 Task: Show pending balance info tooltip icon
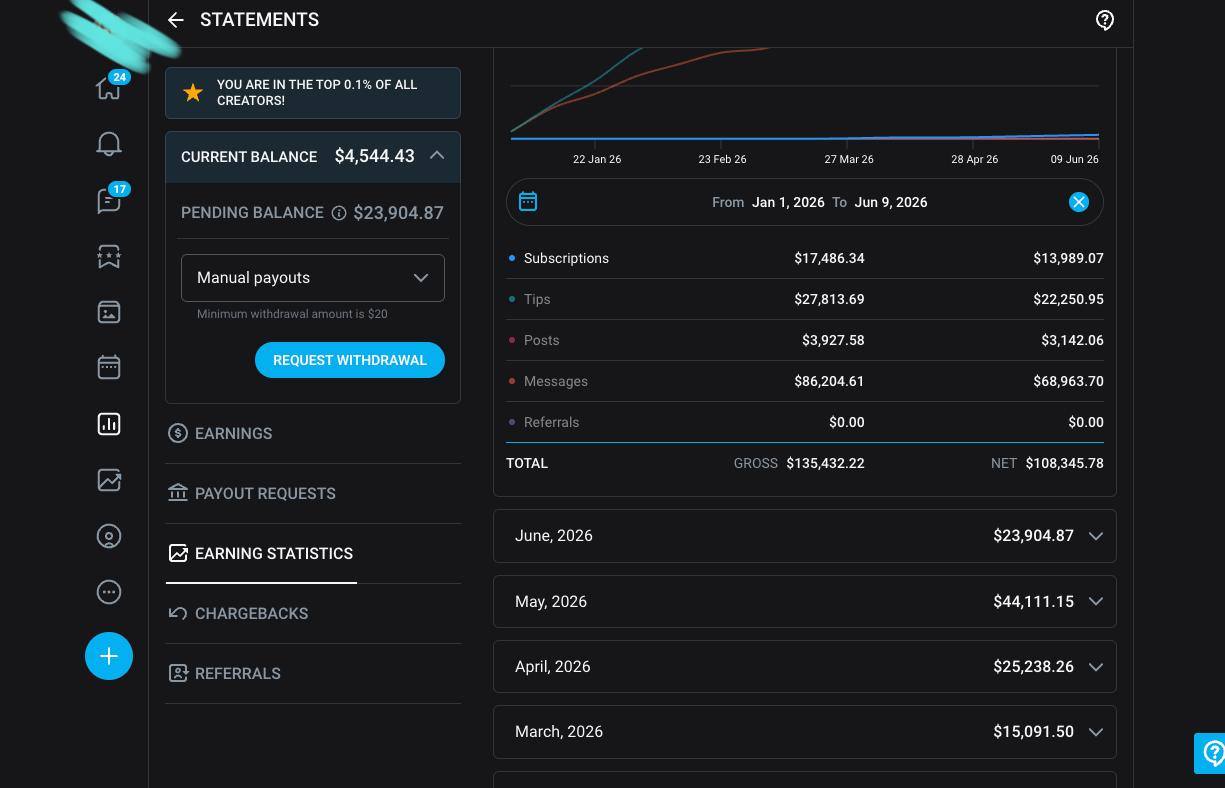click(x=339, y=213)
